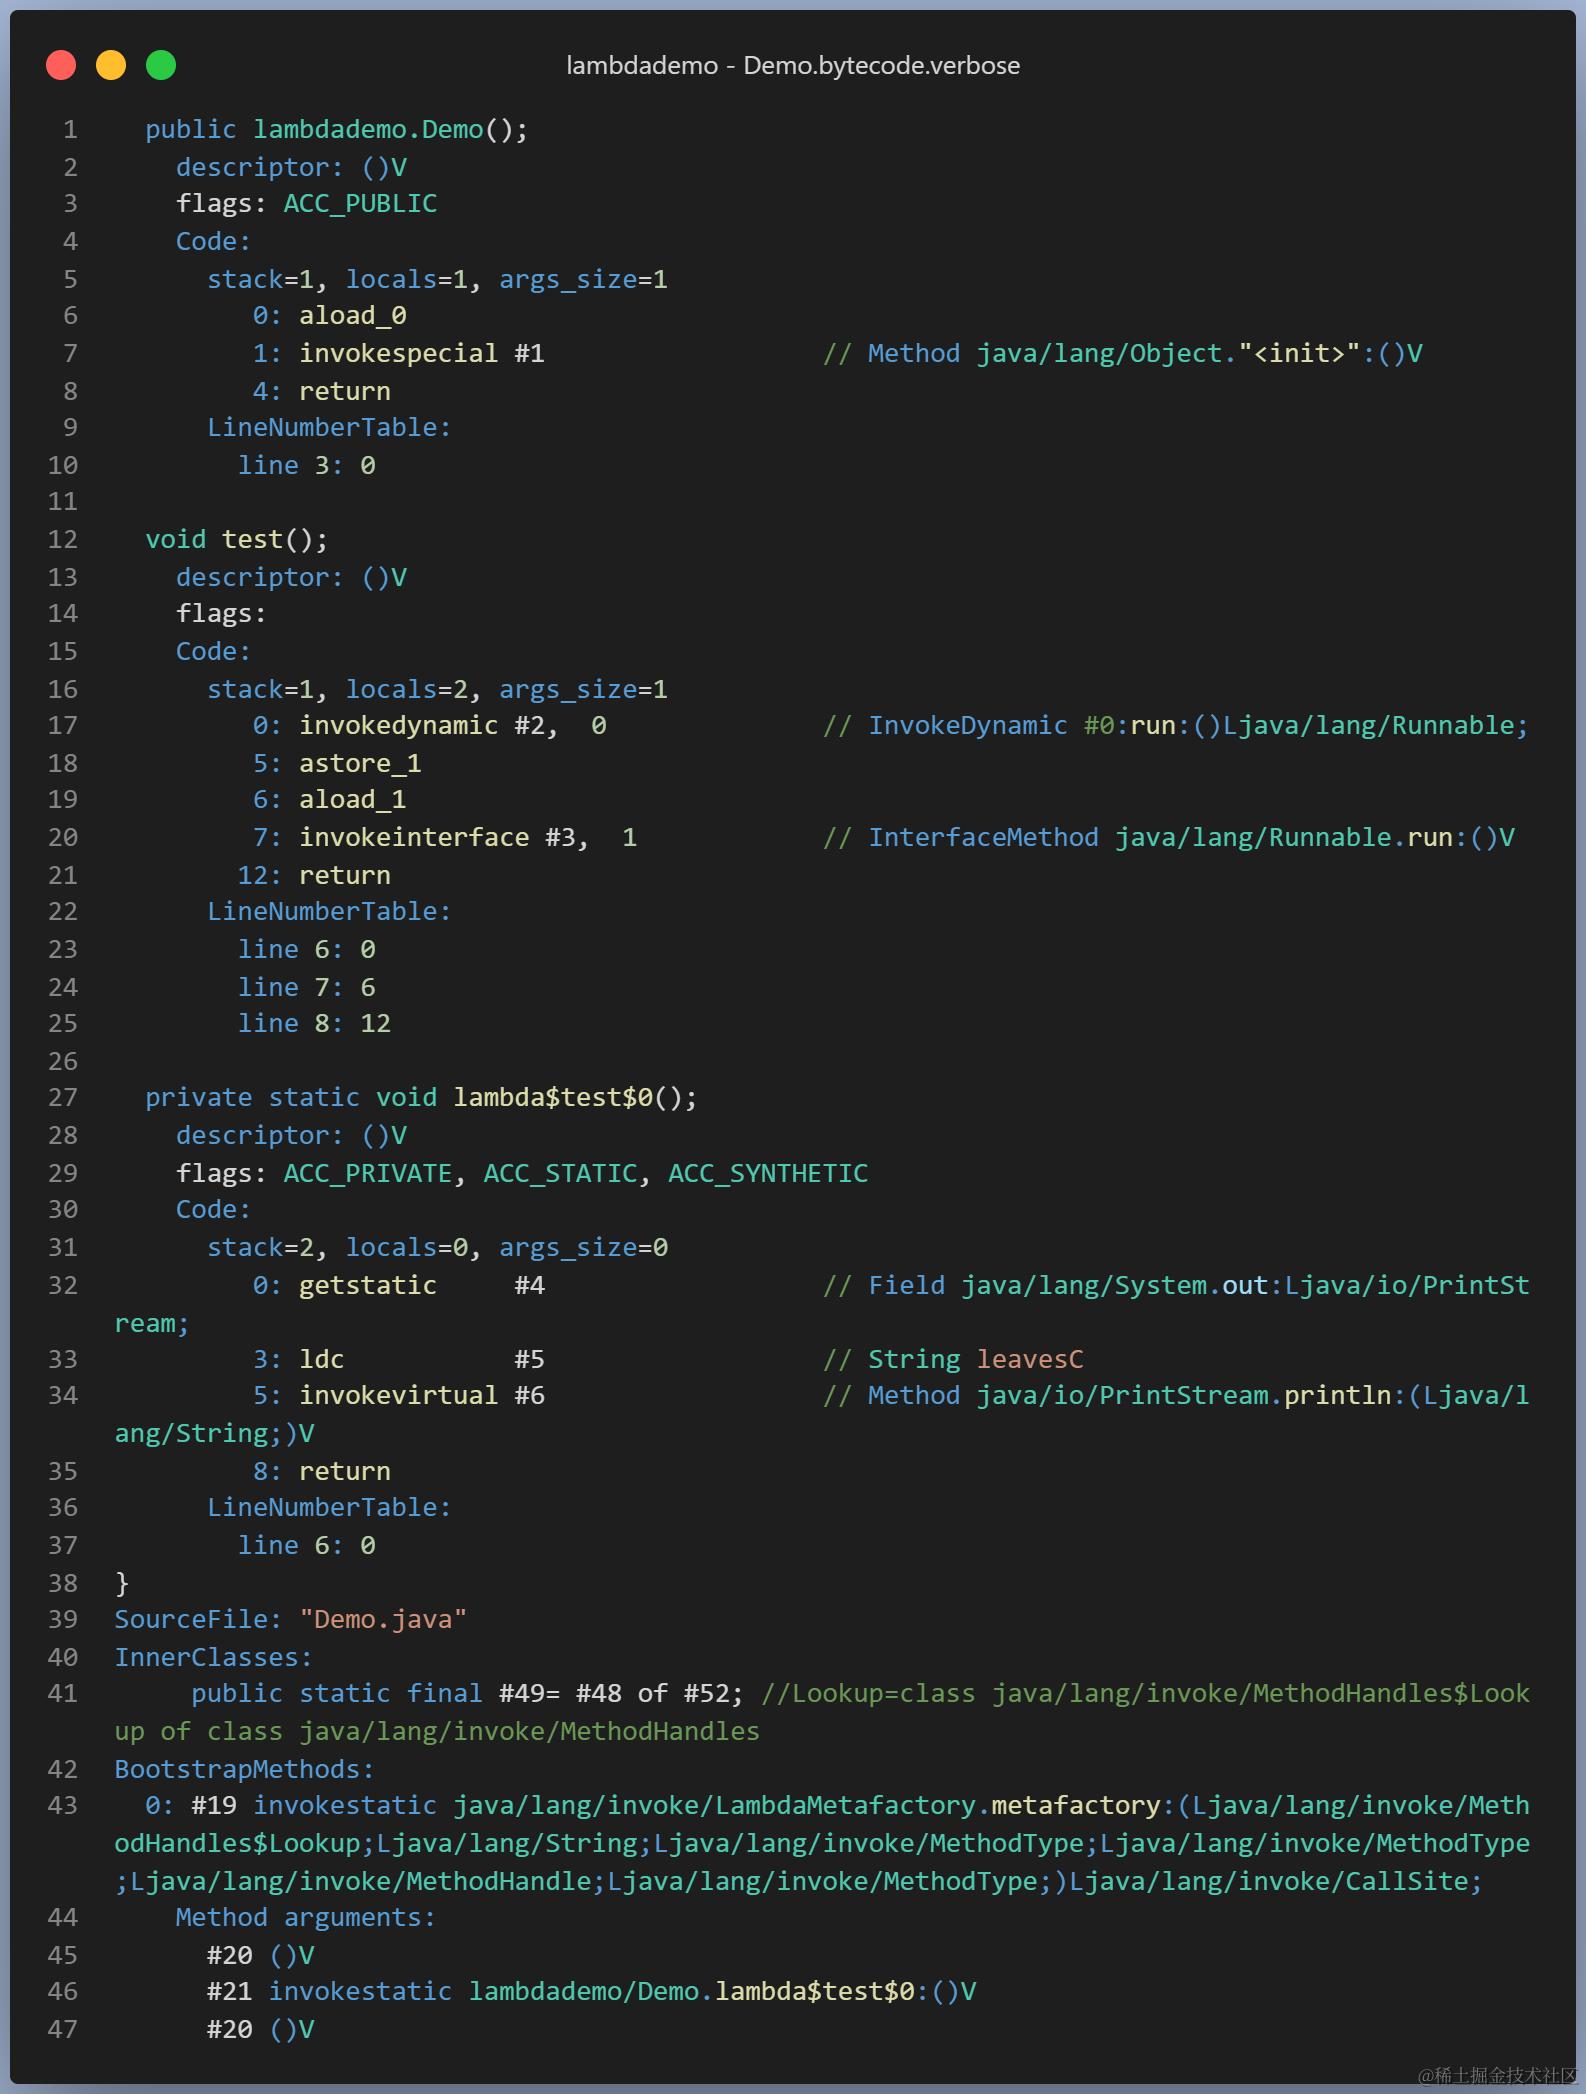Click the green maximize window dot
Screen dimensions: 1586x2094
(161, 65)
